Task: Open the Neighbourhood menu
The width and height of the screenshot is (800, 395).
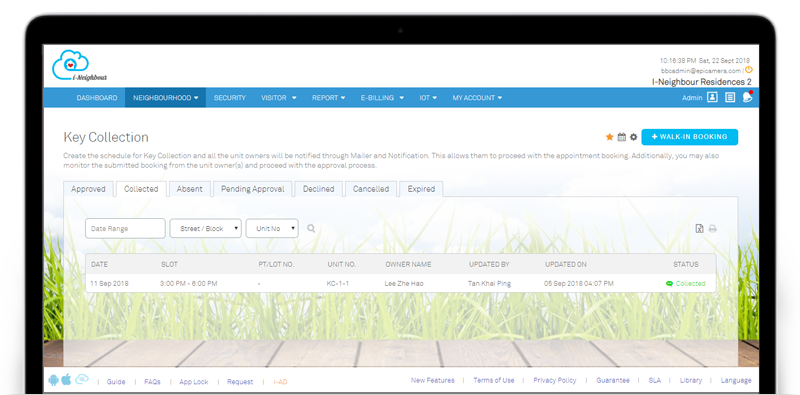Action: click(x=165, y=97)
